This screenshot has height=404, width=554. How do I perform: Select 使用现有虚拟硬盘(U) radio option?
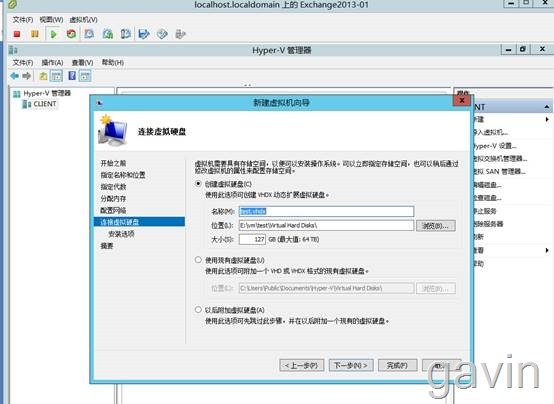tap(198, 260)
